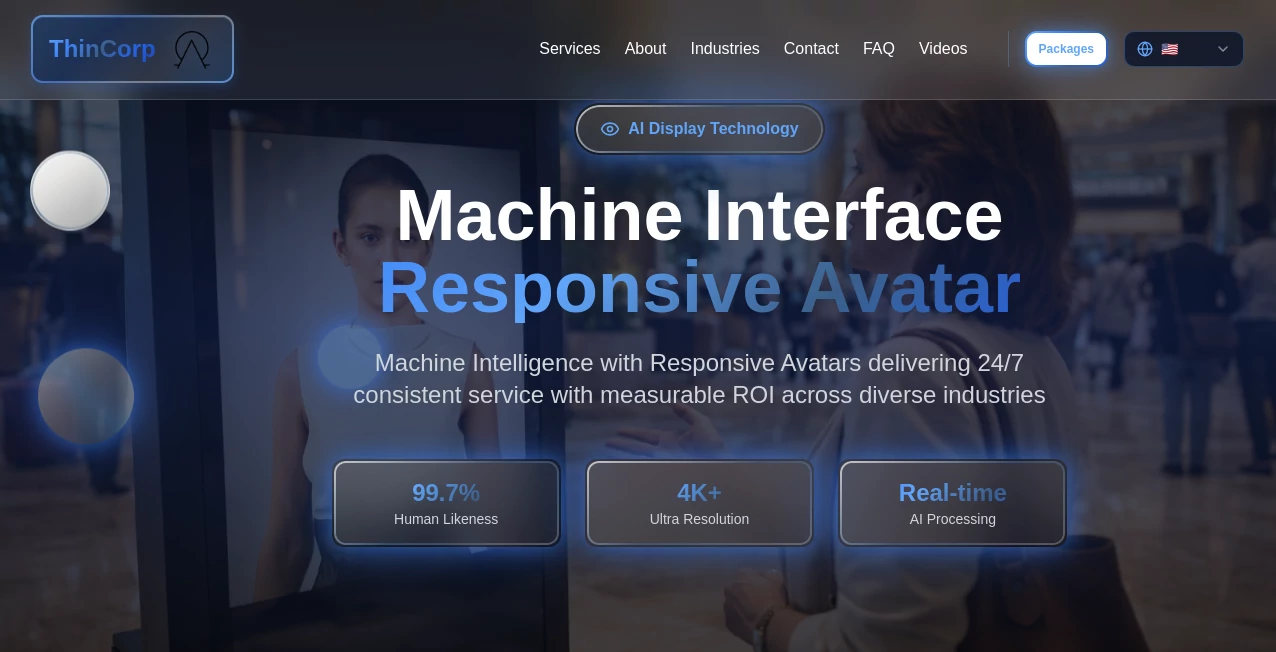Expand the language chevron arrow
This screenshot has height=652, width=1276.
tap(1223, 49)
